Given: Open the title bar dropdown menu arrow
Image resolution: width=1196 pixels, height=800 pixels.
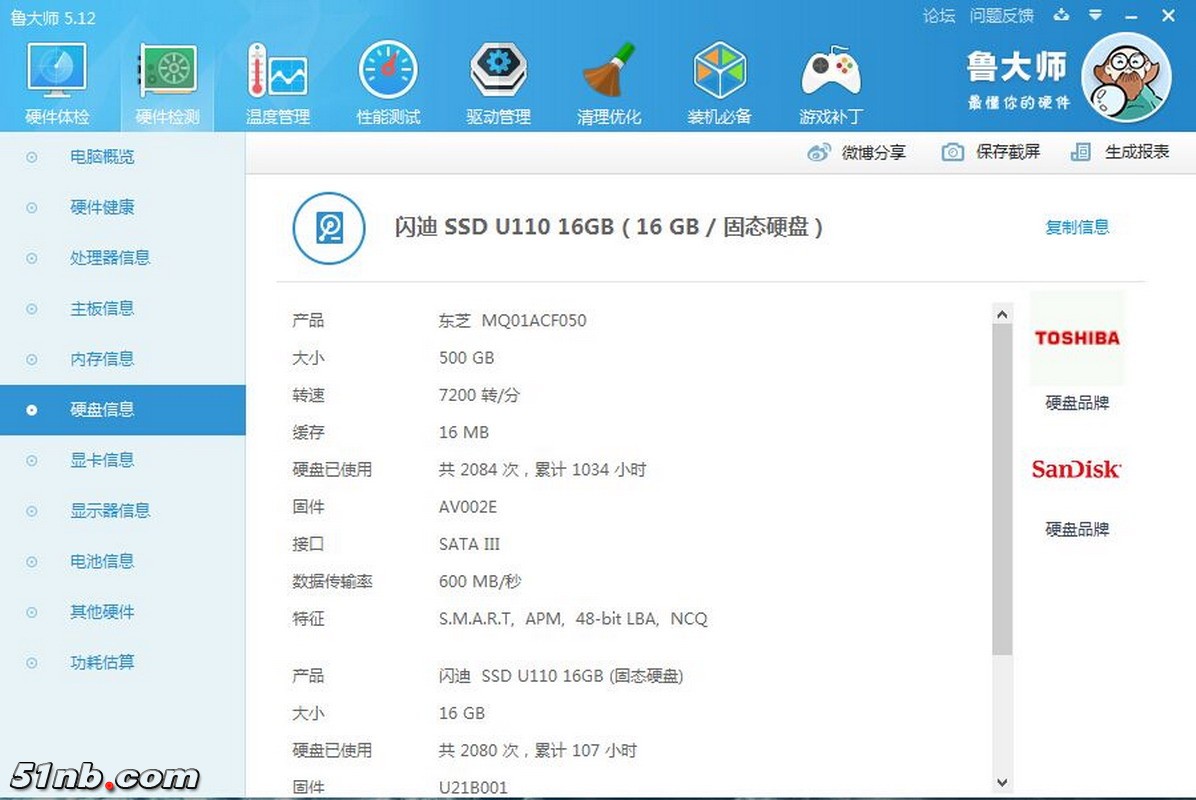Looking at the screenshot, I should coord(1096,16).
